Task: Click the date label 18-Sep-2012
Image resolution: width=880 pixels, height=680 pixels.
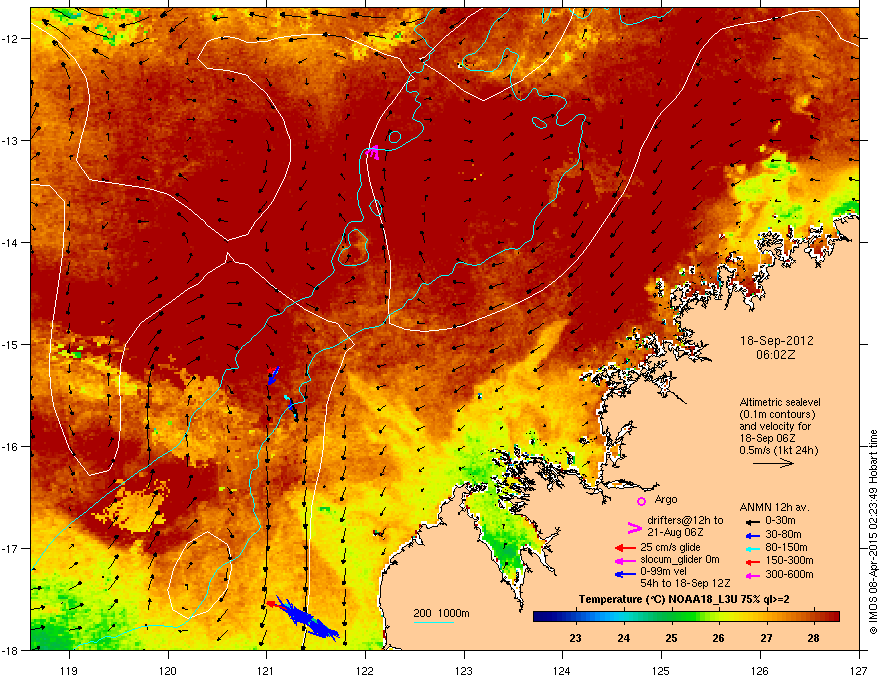Action: coord(776,341)
